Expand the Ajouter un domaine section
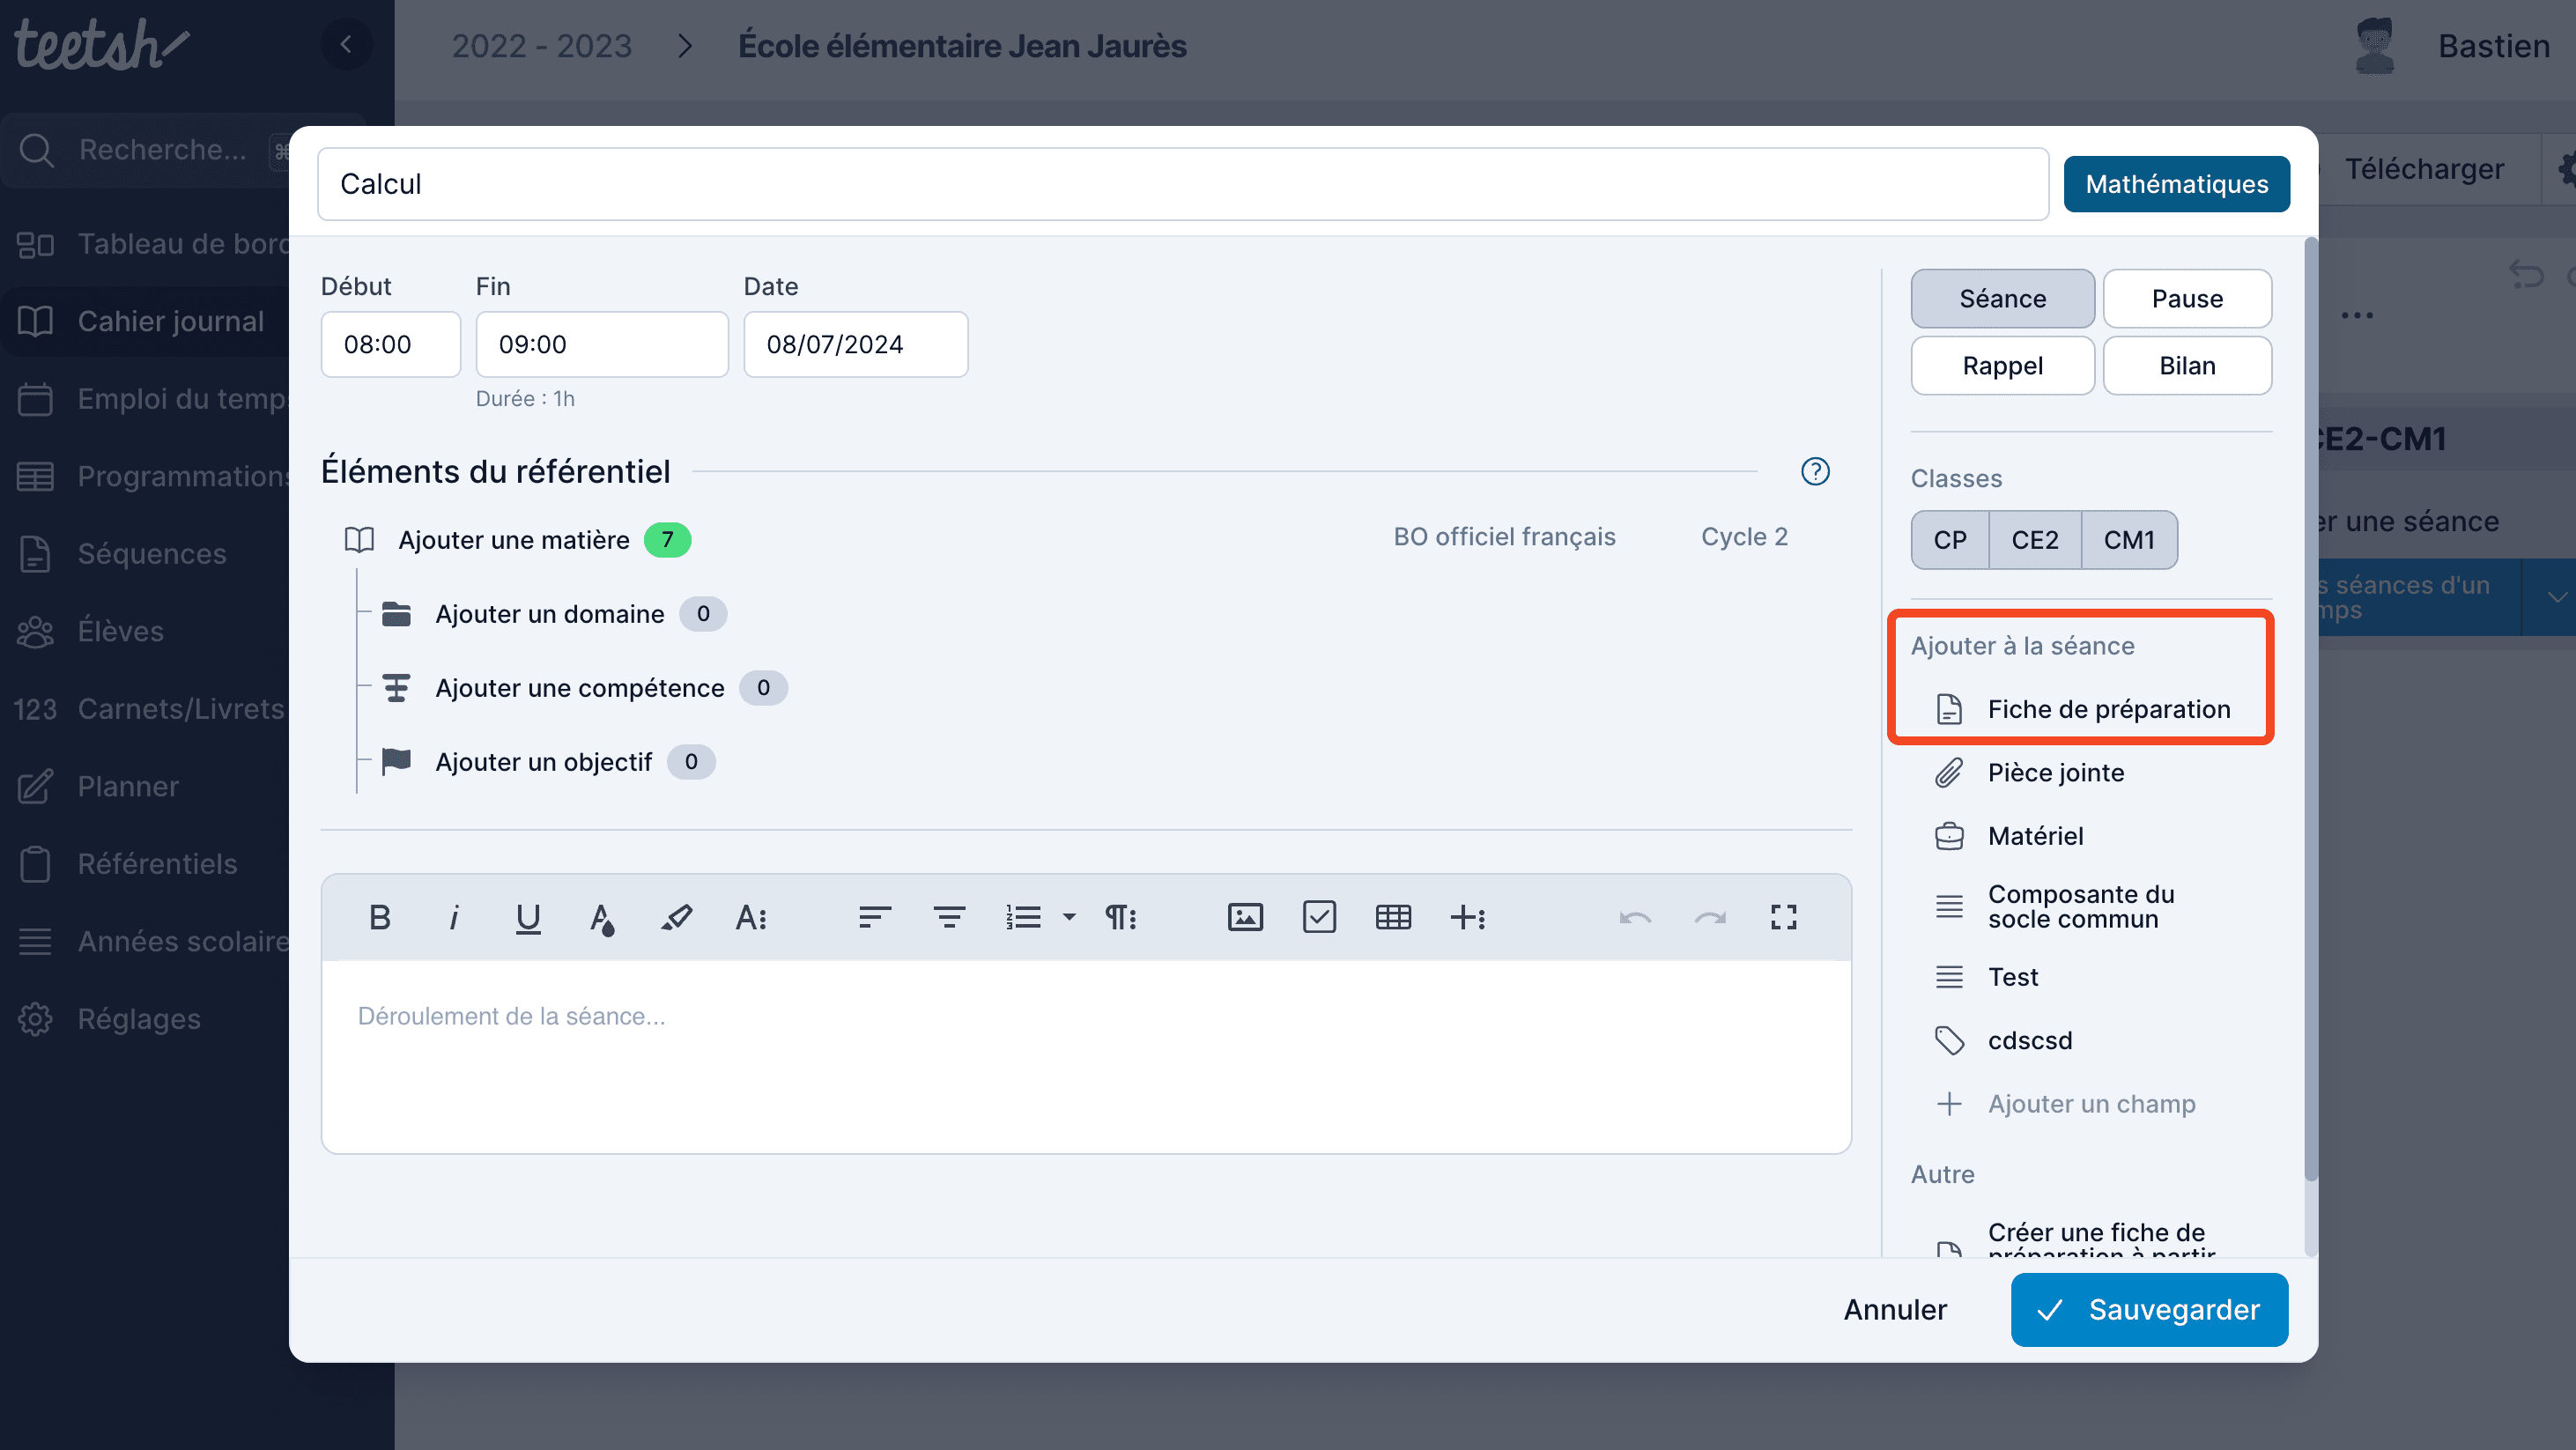Image resolution: width=2576 pixels, height=1450 pixels. coord(549,612)
